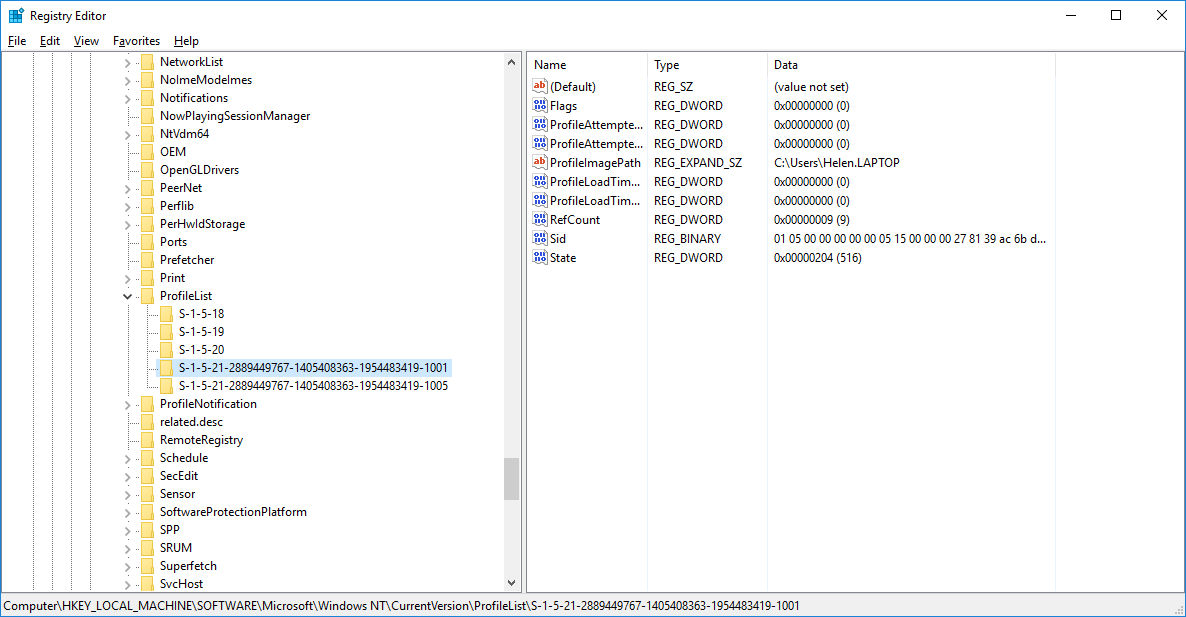Select the C:\Users\Helen.LAPTOP data cell
Screen dimensions: 1186x617
837,163
